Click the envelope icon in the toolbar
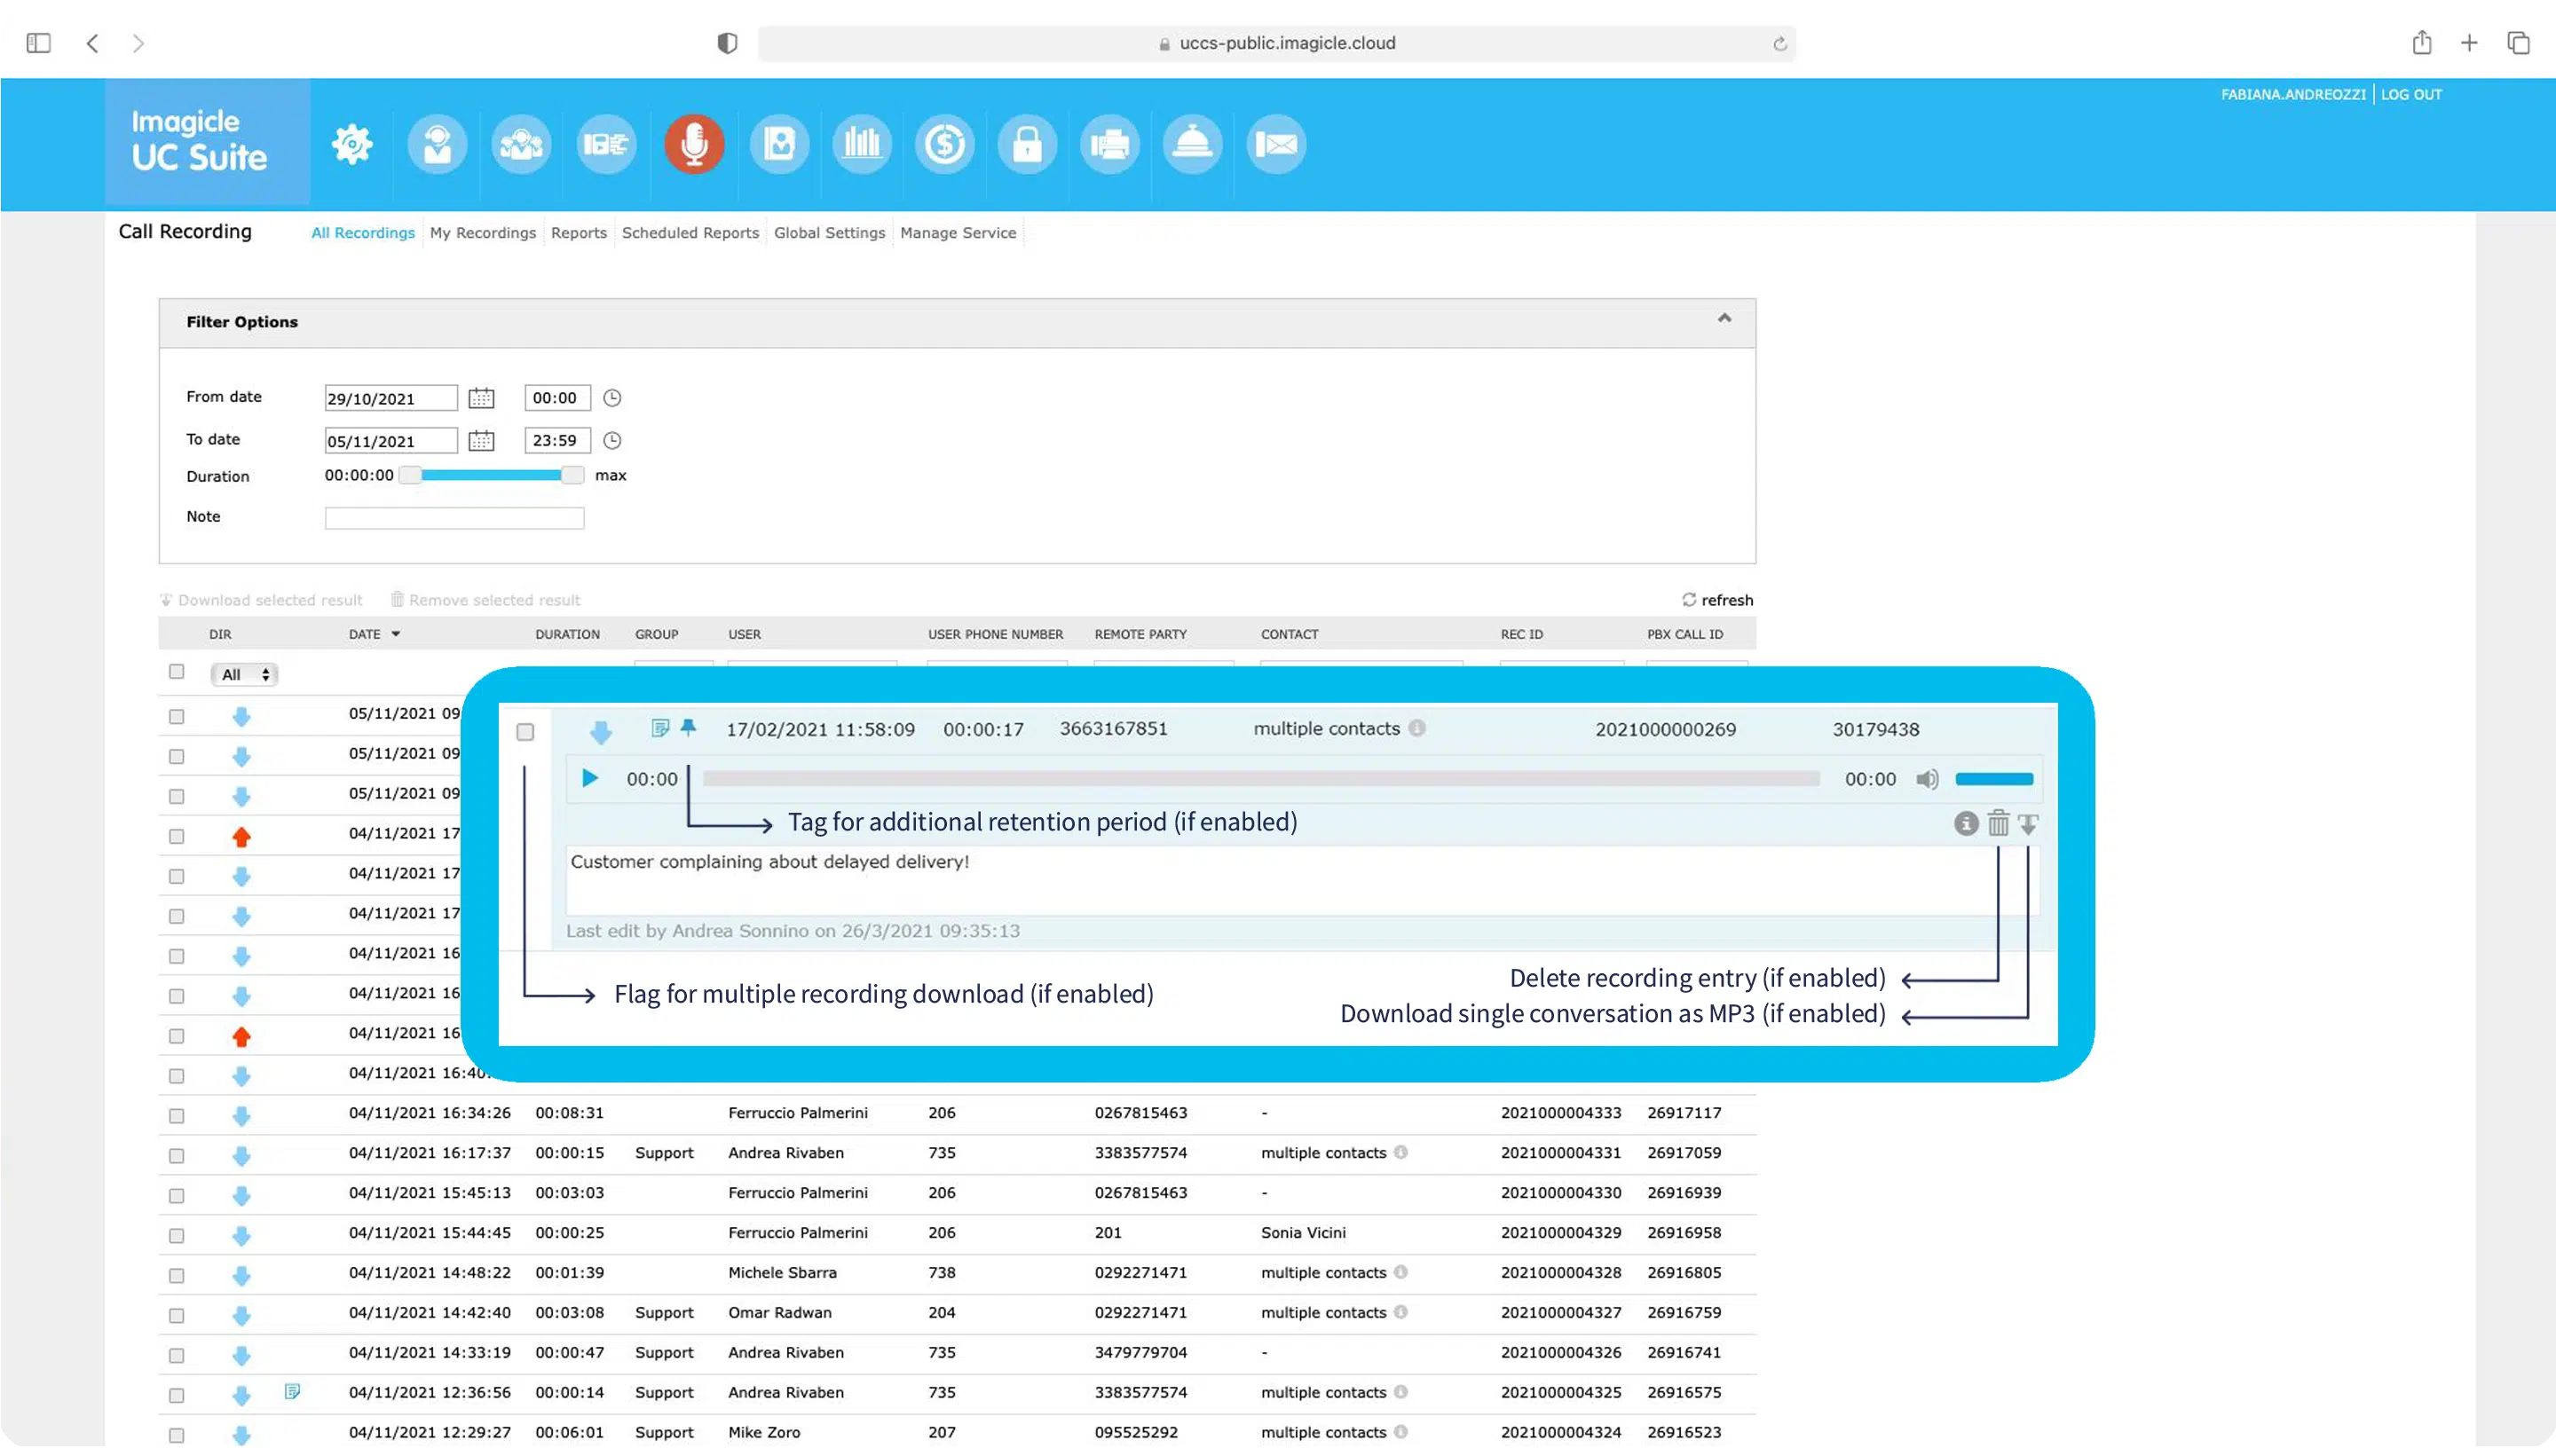Image resolution: width=2556 pixels, height=1456 pixels. pyautogui.click(x=1276, y=144)
